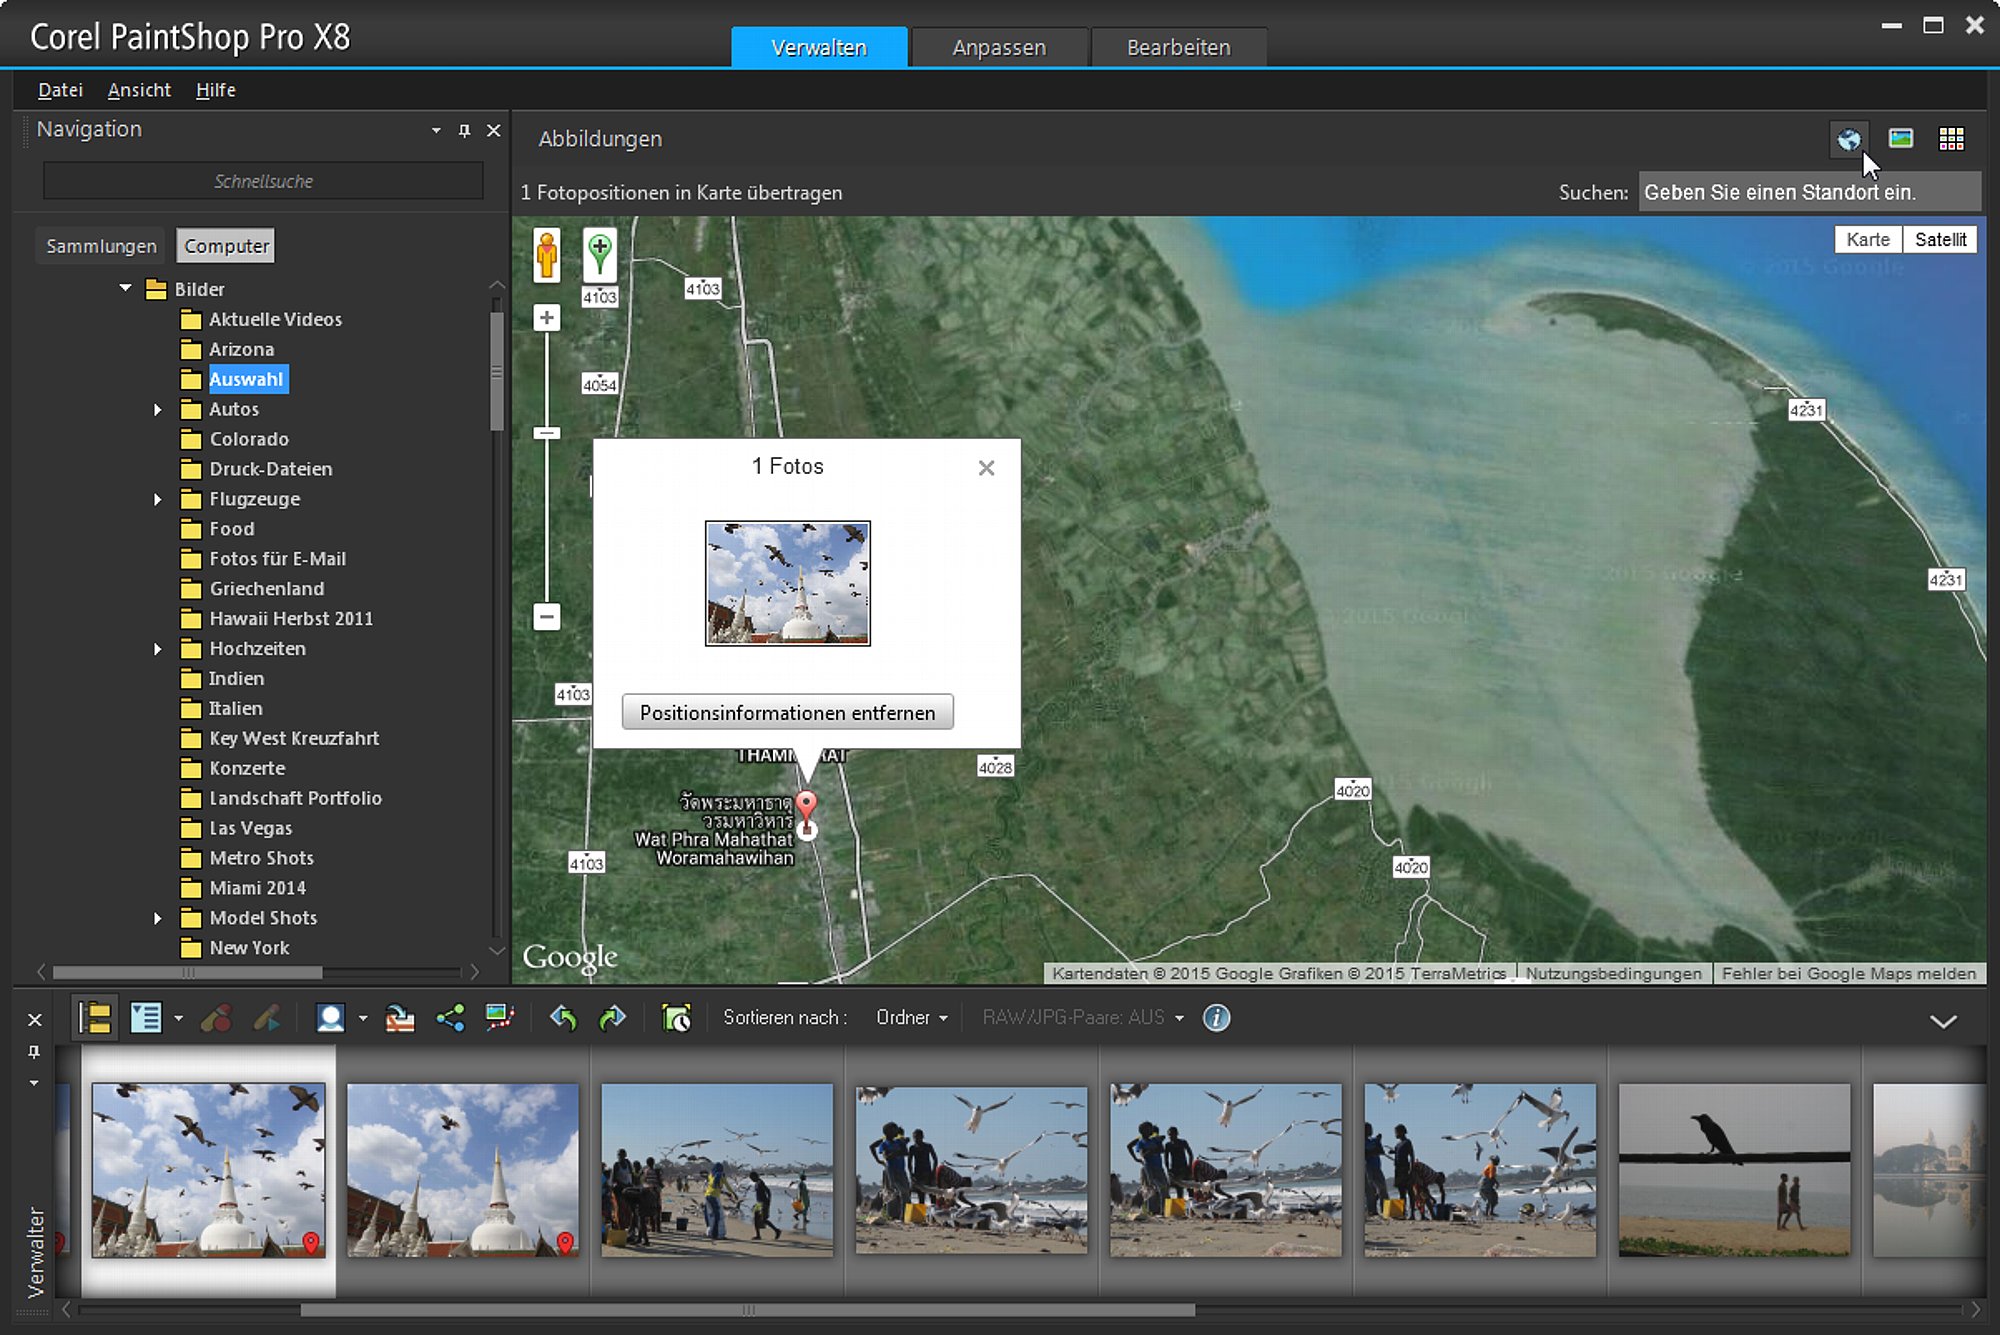The height and width of the screenshot is (1335, 2000).
Task: Rotate the photo left
Action: pyautogui.click(x=563, y=1018)
